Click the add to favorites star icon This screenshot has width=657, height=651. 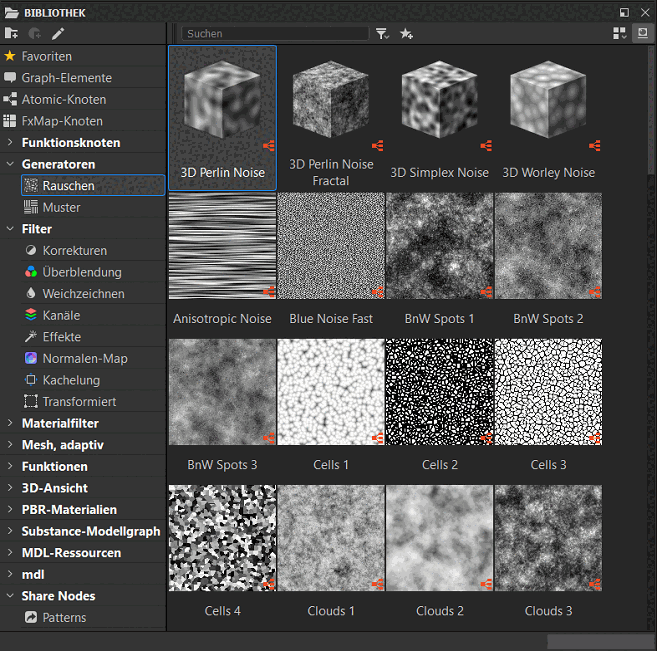tap(406, 34)
